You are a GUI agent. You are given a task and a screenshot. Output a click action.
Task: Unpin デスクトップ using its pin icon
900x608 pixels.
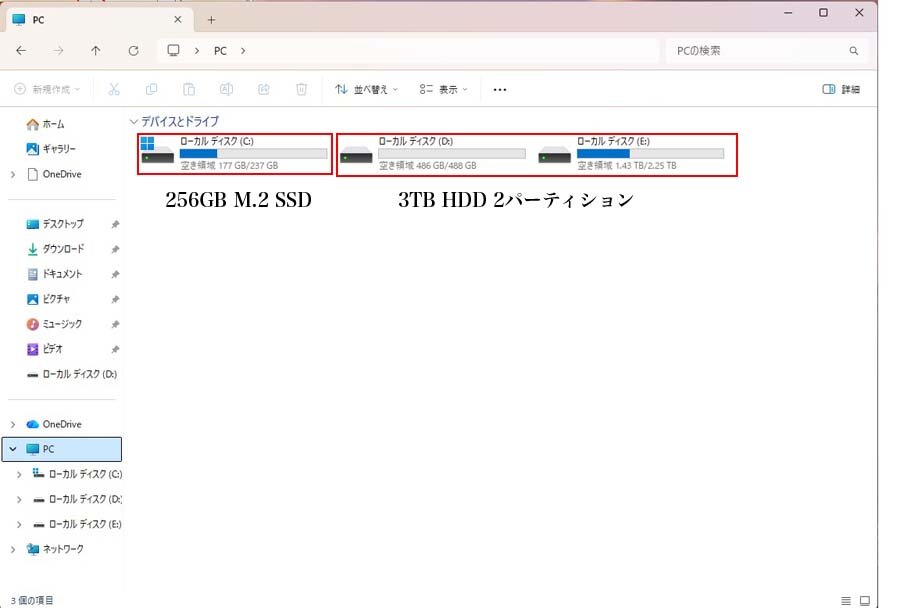coord(115,224)
